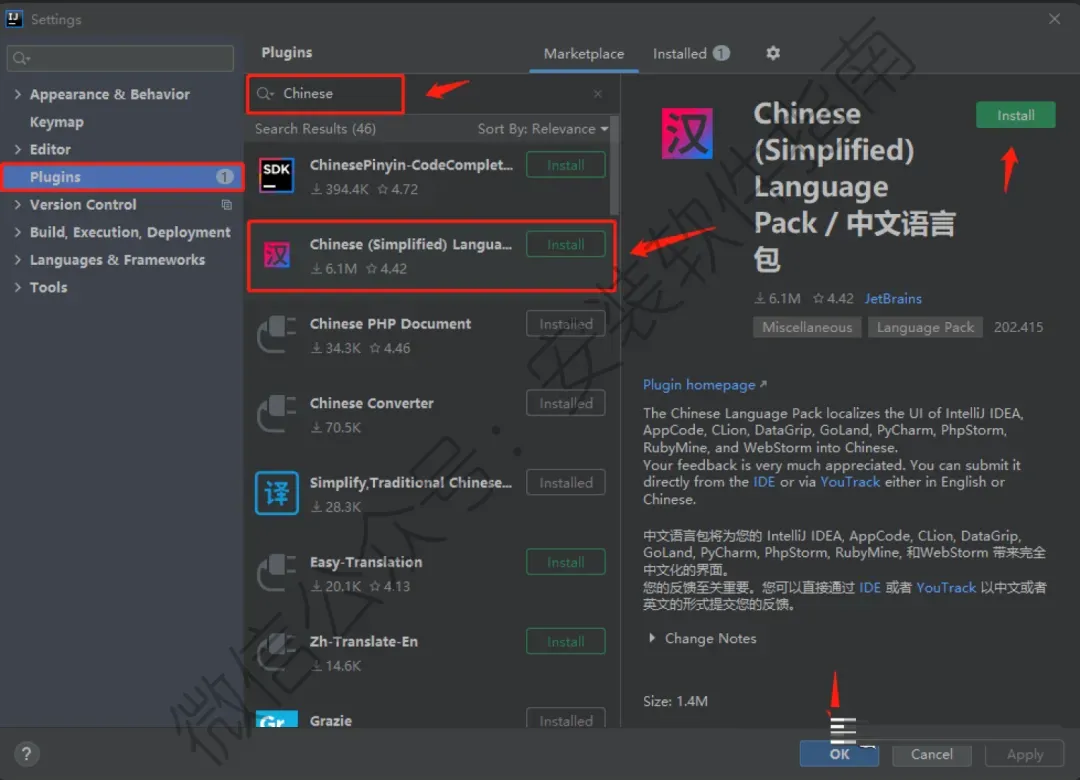Click the Installed tab count badge
The width and height of the screenshot is (1080, 780).
click(x=721, y=53)
